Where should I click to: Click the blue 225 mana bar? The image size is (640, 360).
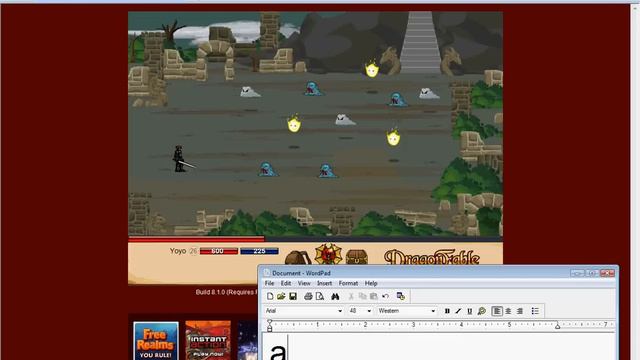click(259, 251)
